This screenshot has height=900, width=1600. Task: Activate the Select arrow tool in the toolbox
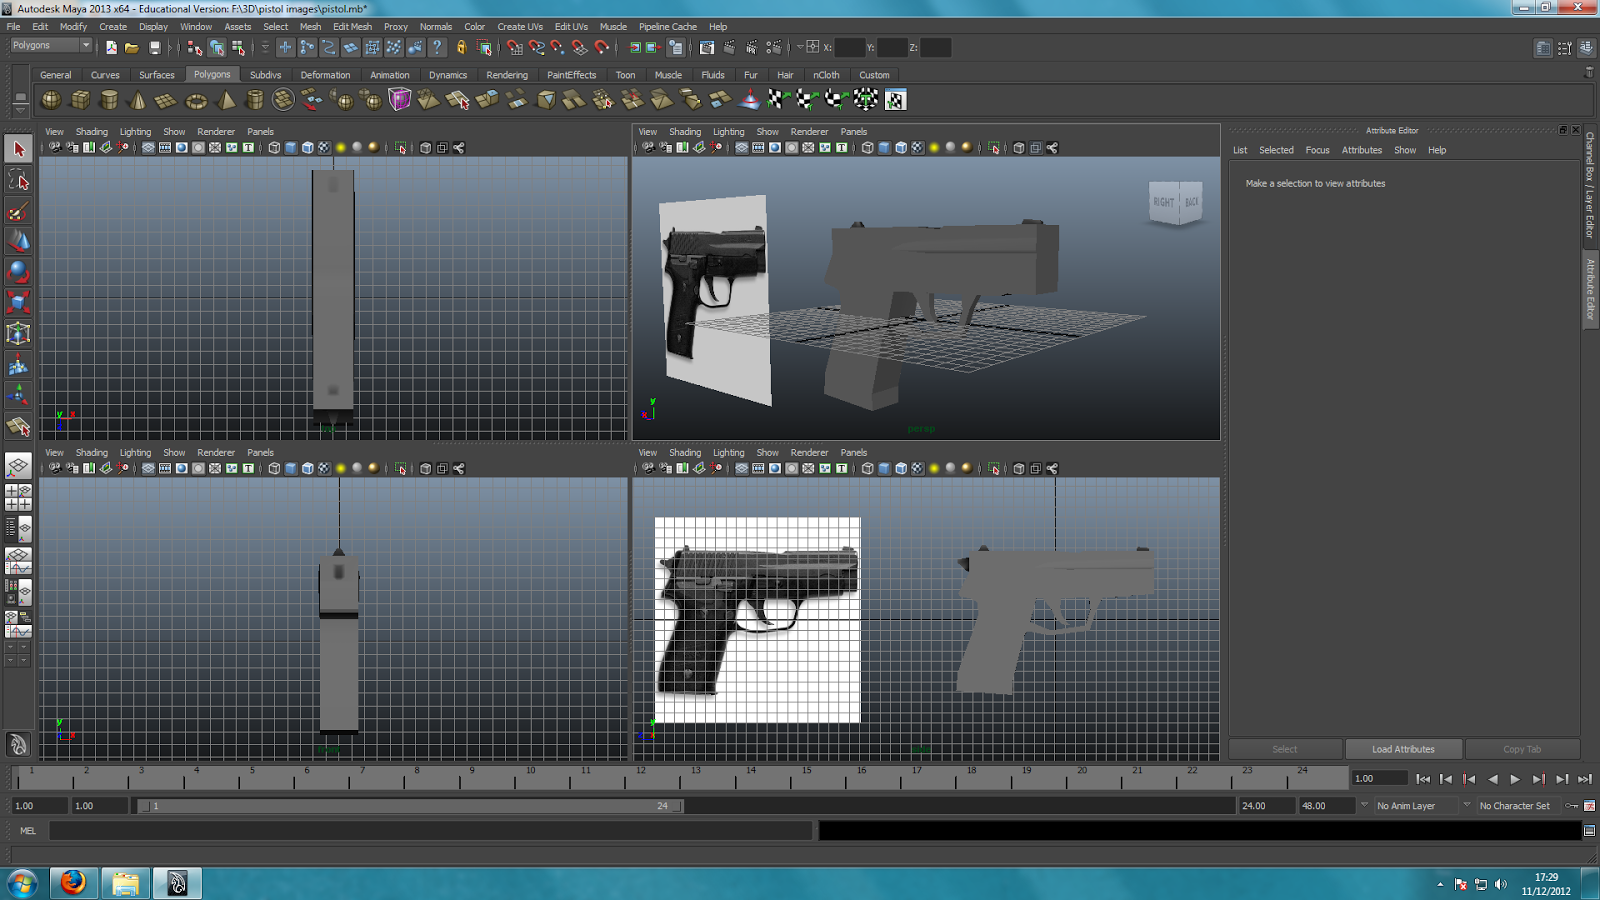click(17, 148)
